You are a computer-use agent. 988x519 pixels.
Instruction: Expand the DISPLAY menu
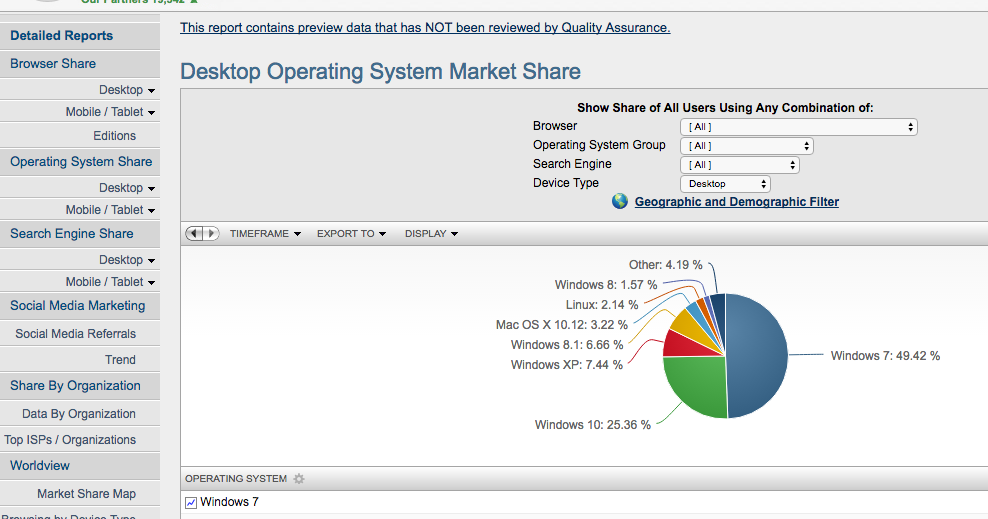(431, 234)
